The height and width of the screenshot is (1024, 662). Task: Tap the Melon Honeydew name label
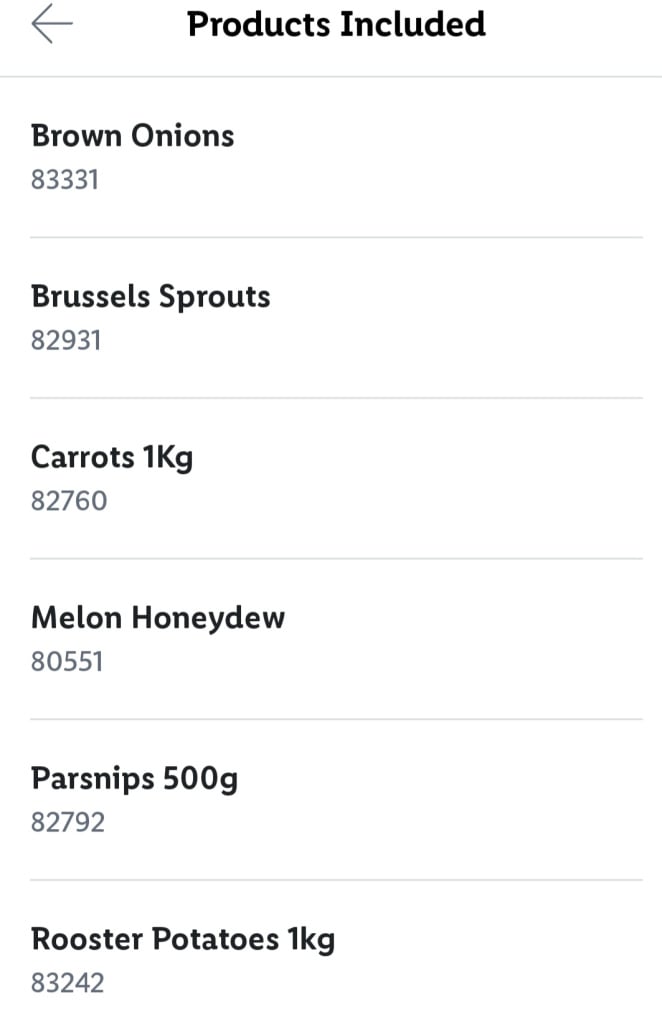pos(159,617)
